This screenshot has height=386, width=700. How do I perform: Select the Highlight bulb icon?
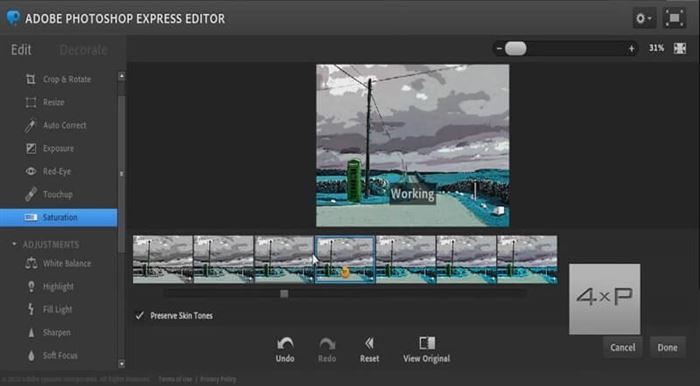coord(31,286)
